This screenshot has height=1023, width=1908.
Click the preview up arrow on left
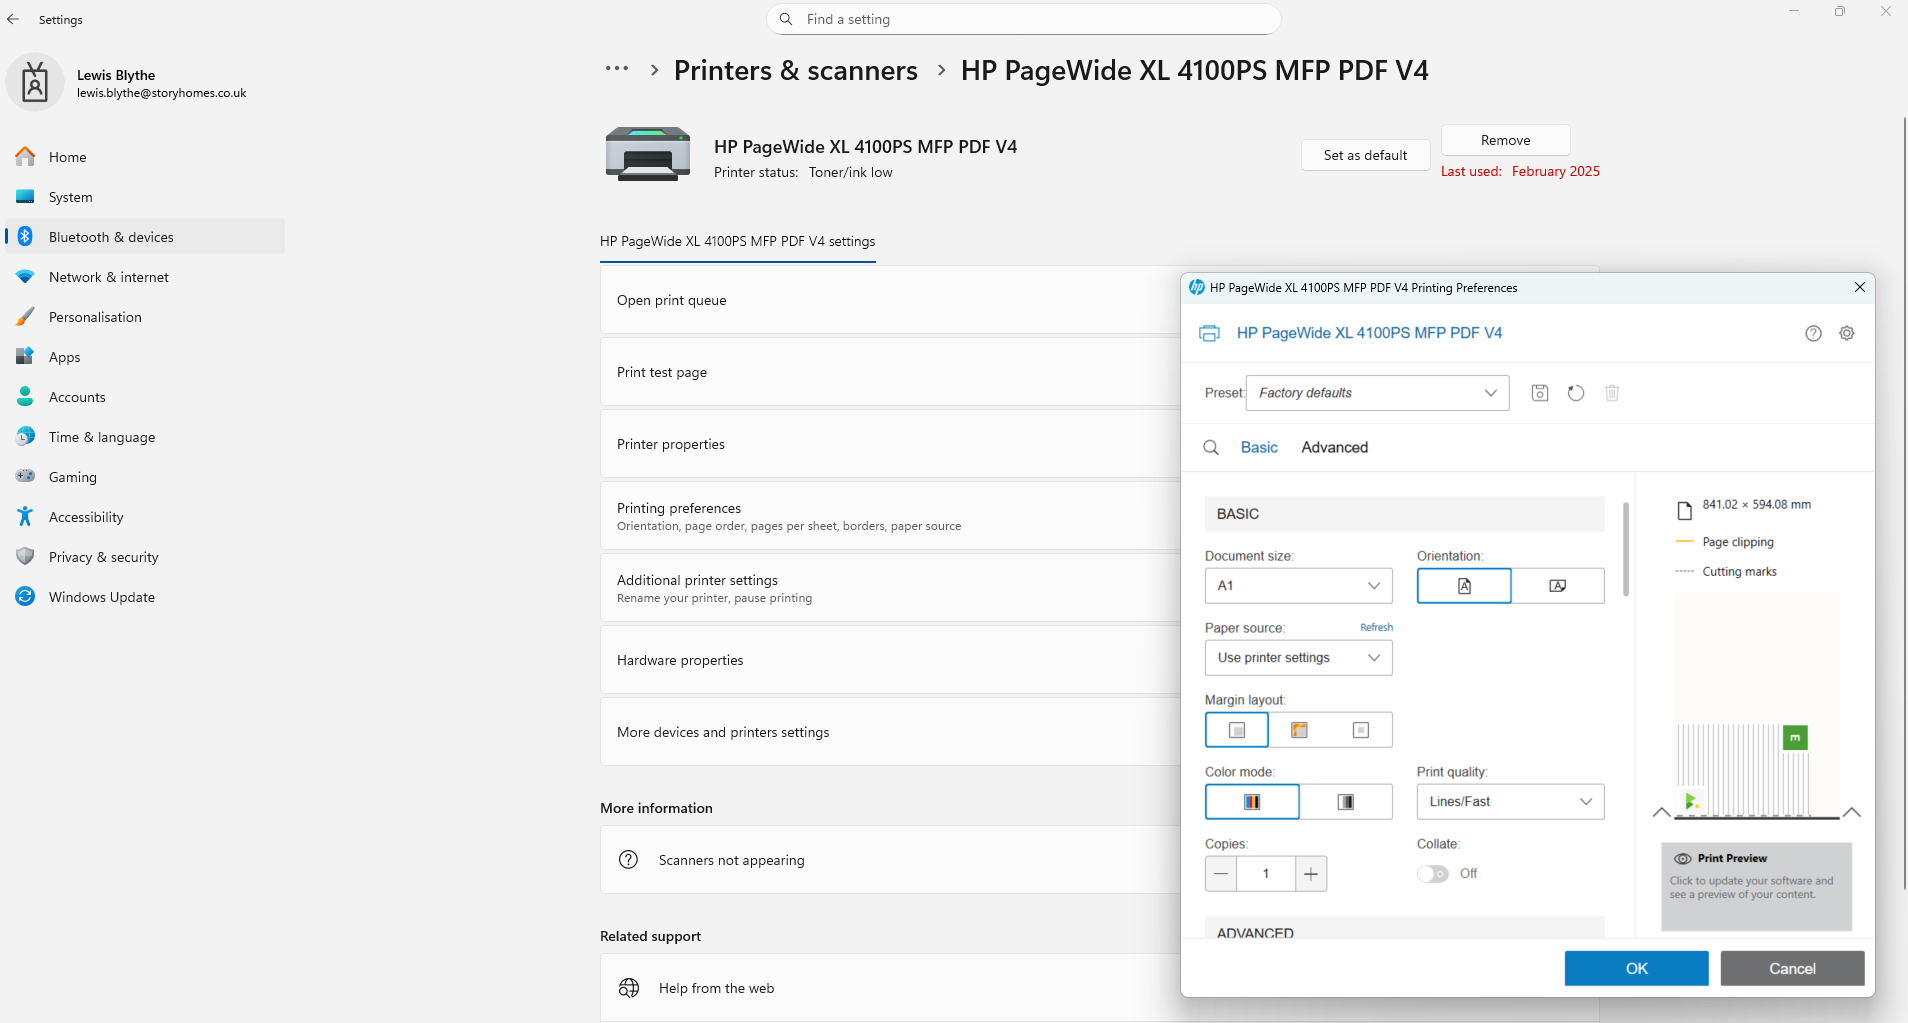[1661, 812]
